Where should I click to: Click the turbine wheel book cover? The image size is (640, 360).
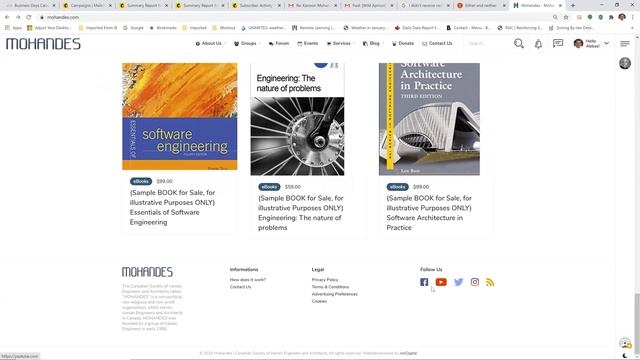(297, 119)
